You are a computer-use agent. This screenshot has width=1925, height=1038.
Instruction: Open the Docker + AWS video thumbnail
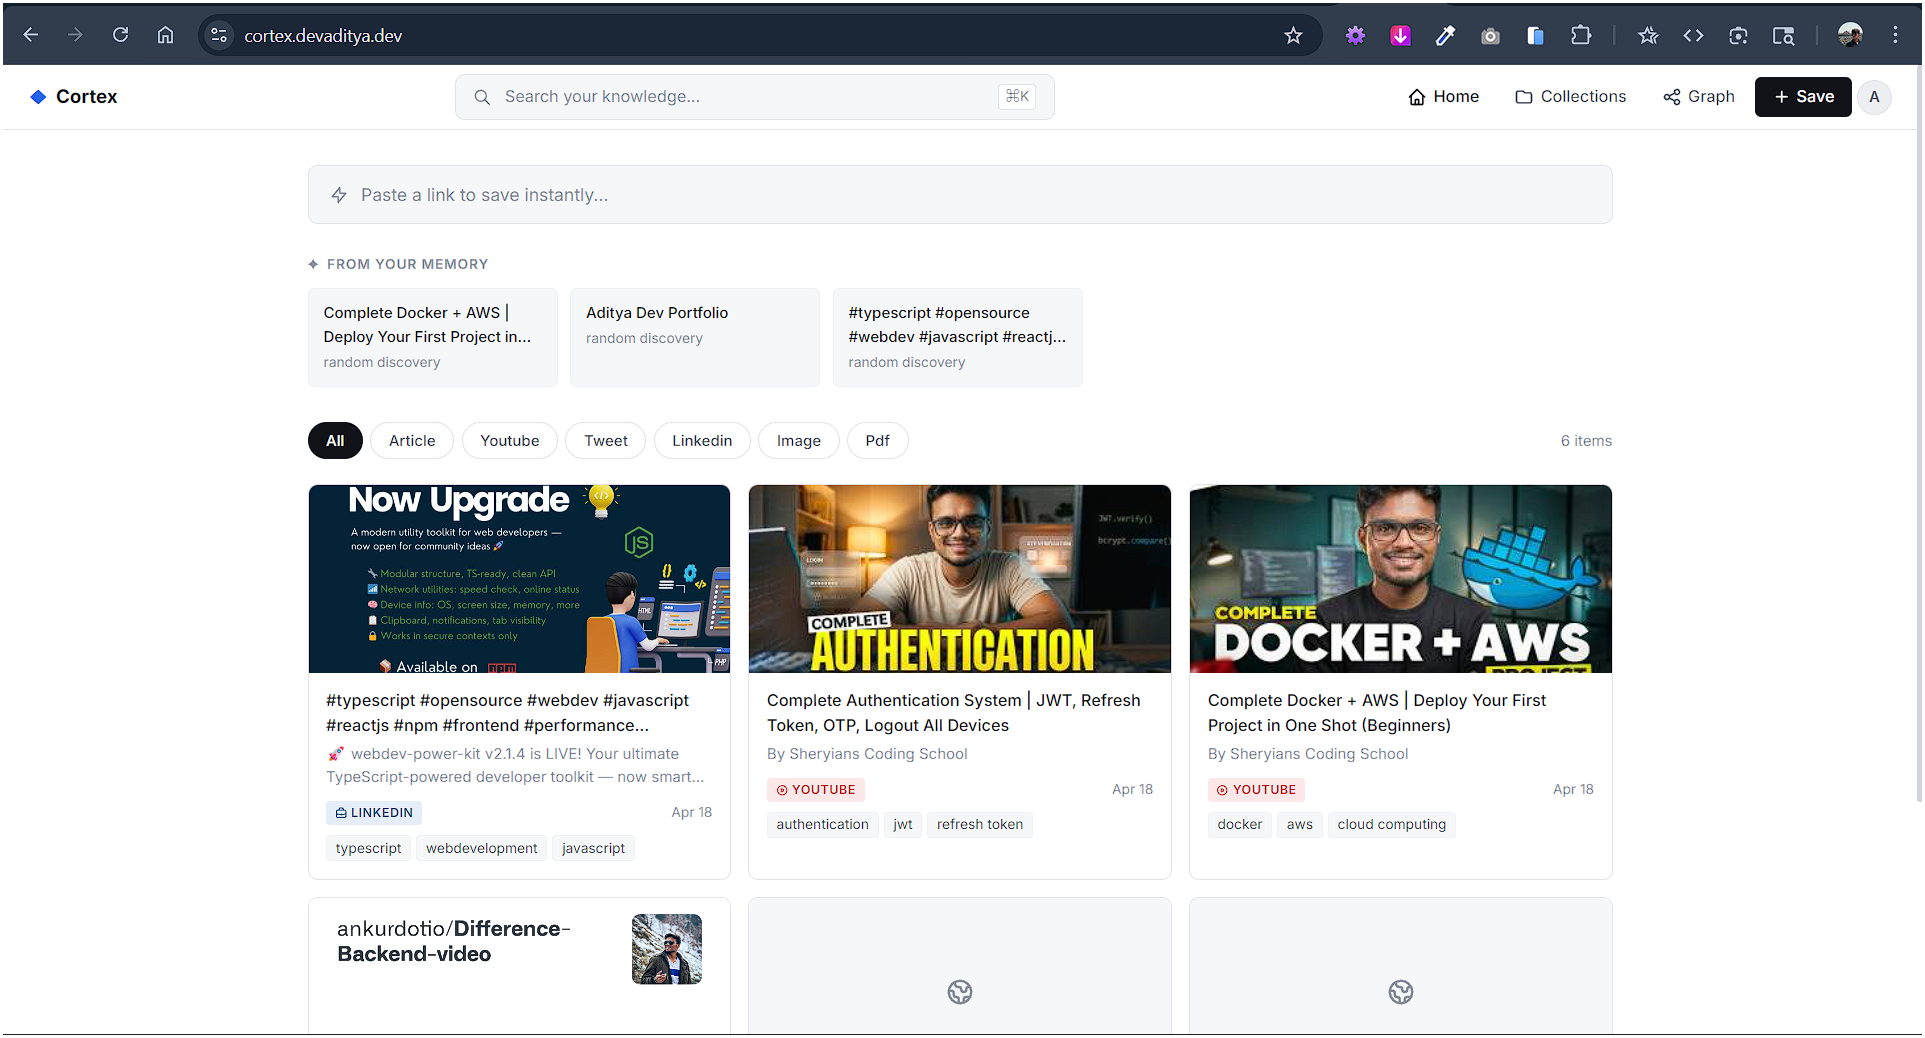[x=1400, y=579]
